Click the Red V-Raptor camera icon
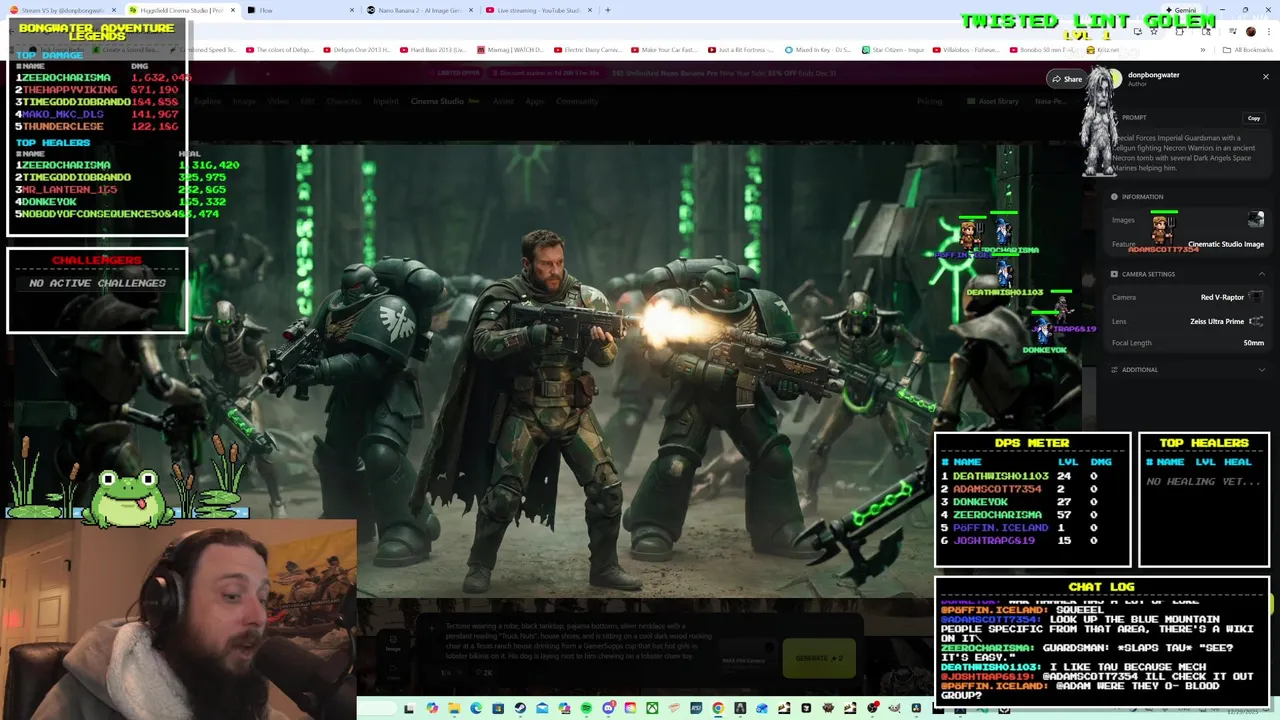This screenshot has height=720, width=1280. point(1256,297)
